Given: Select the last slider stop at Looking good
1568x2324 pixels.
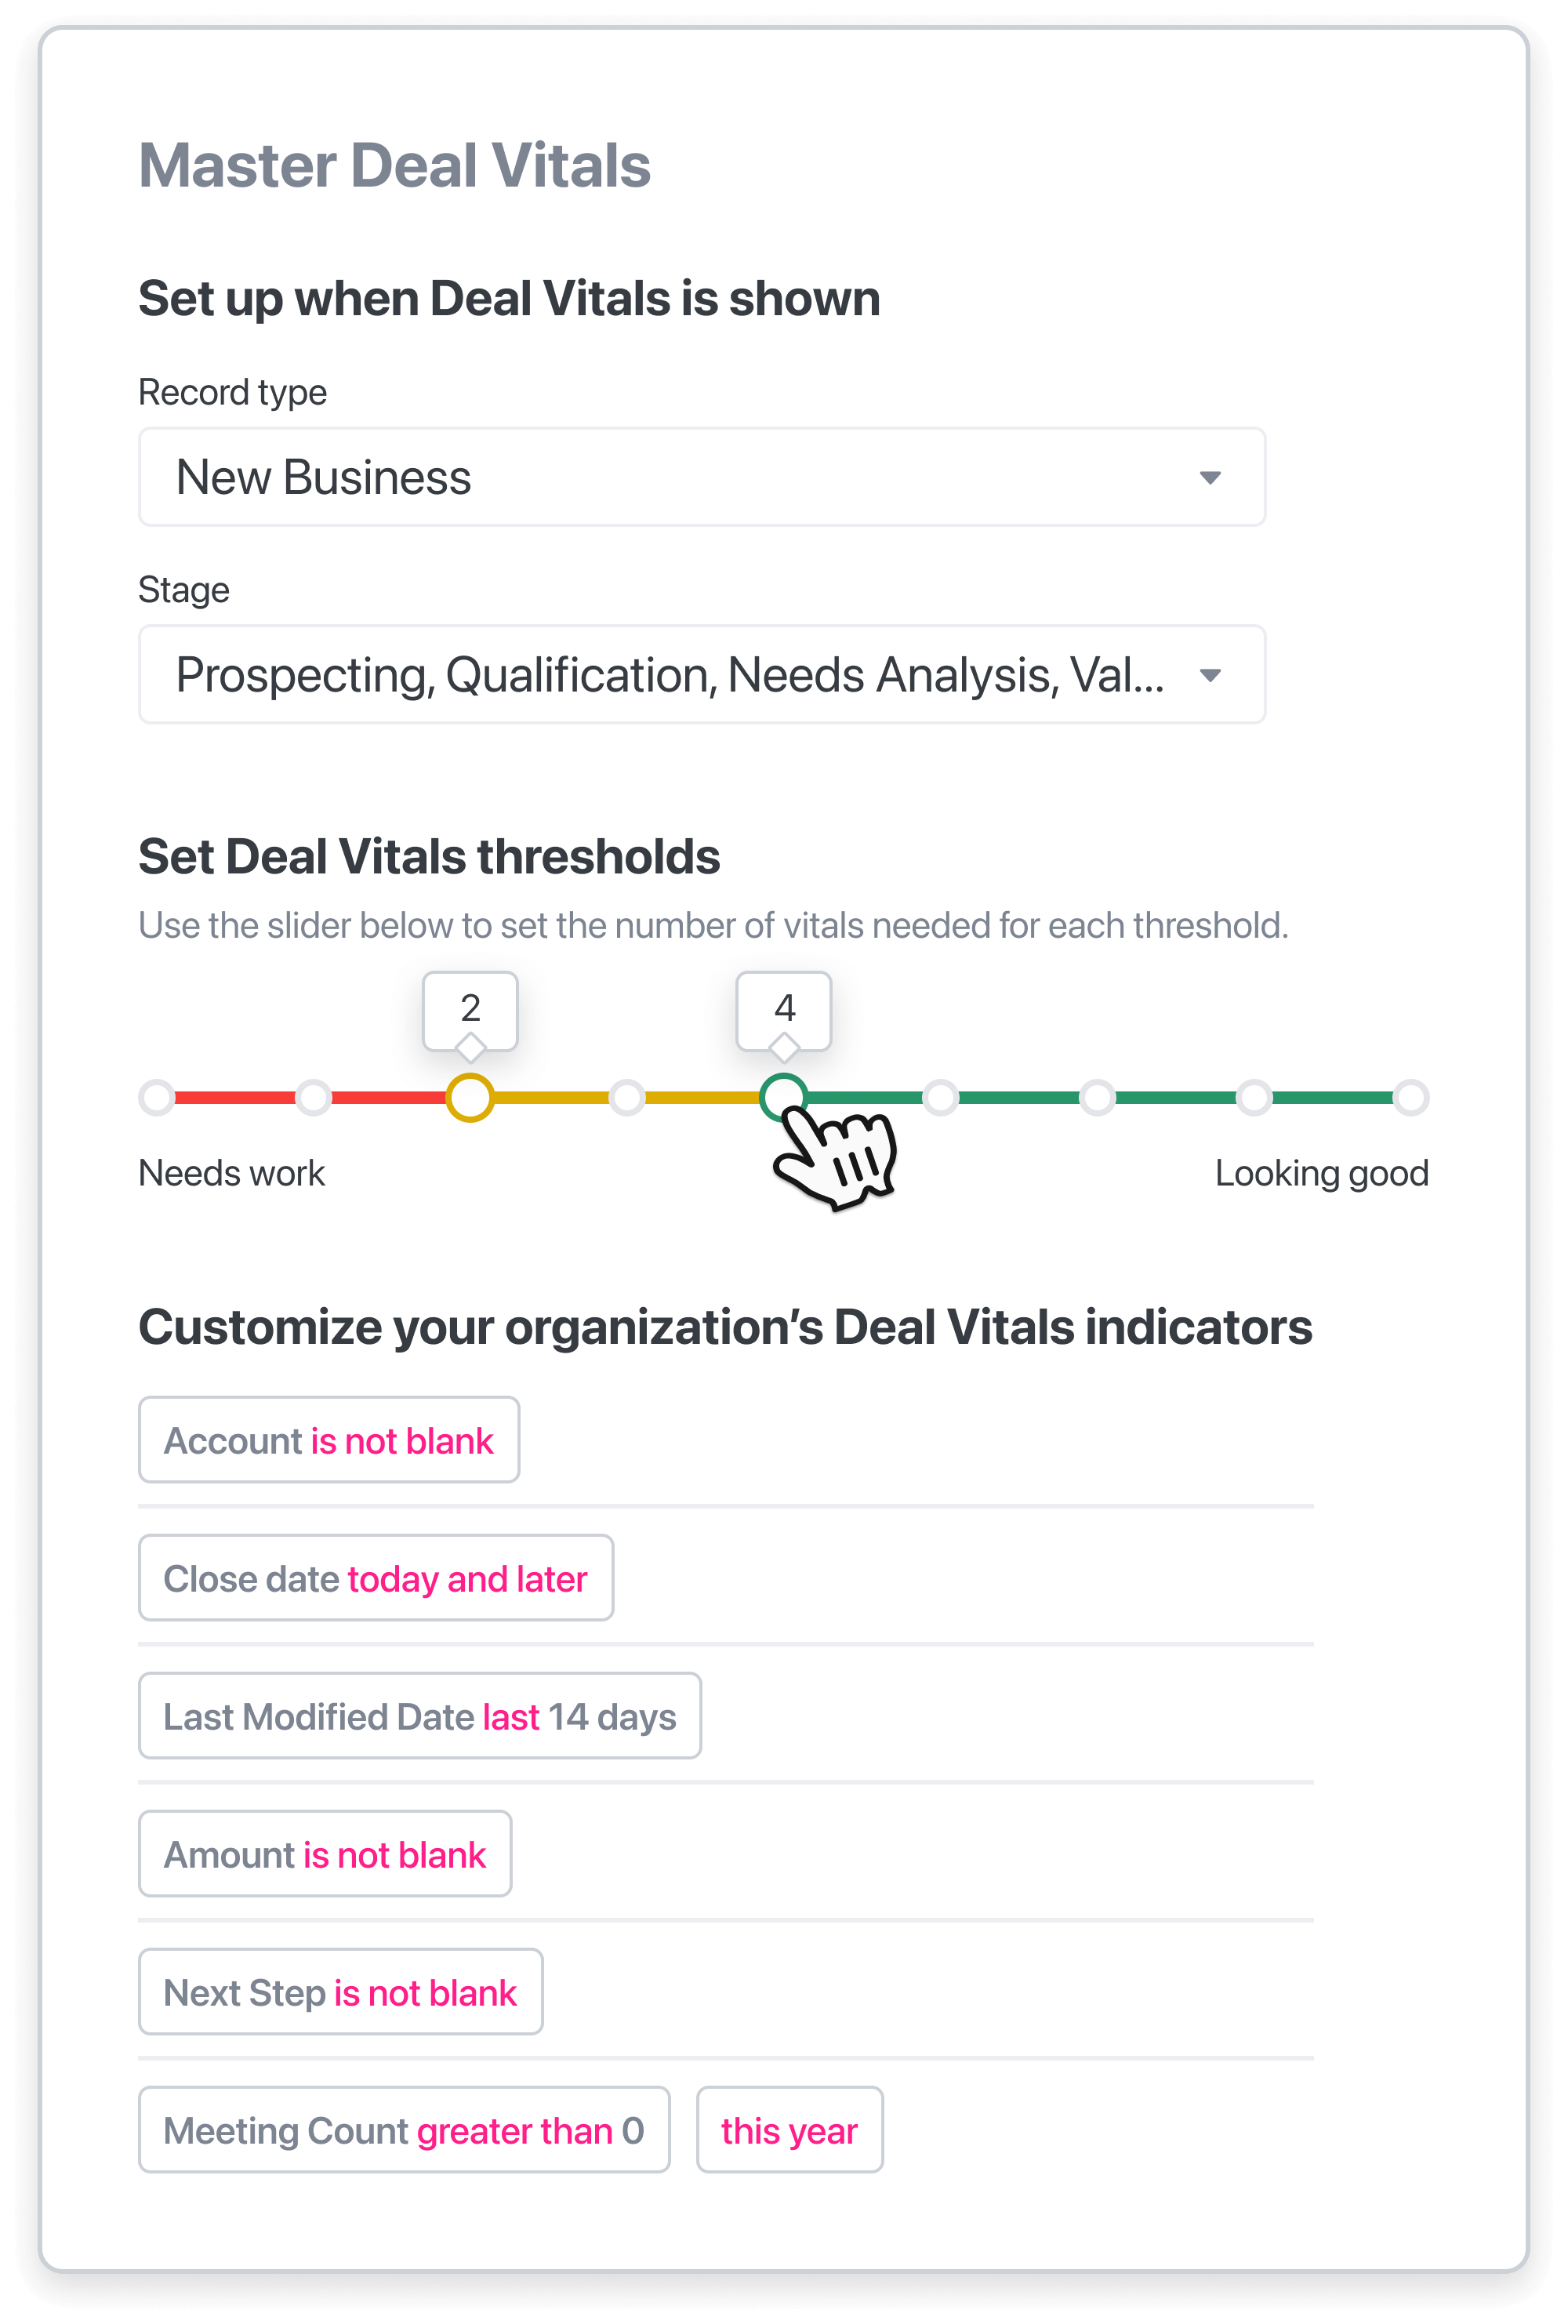Looking at the screenshot, I should coord(1410,1098).
